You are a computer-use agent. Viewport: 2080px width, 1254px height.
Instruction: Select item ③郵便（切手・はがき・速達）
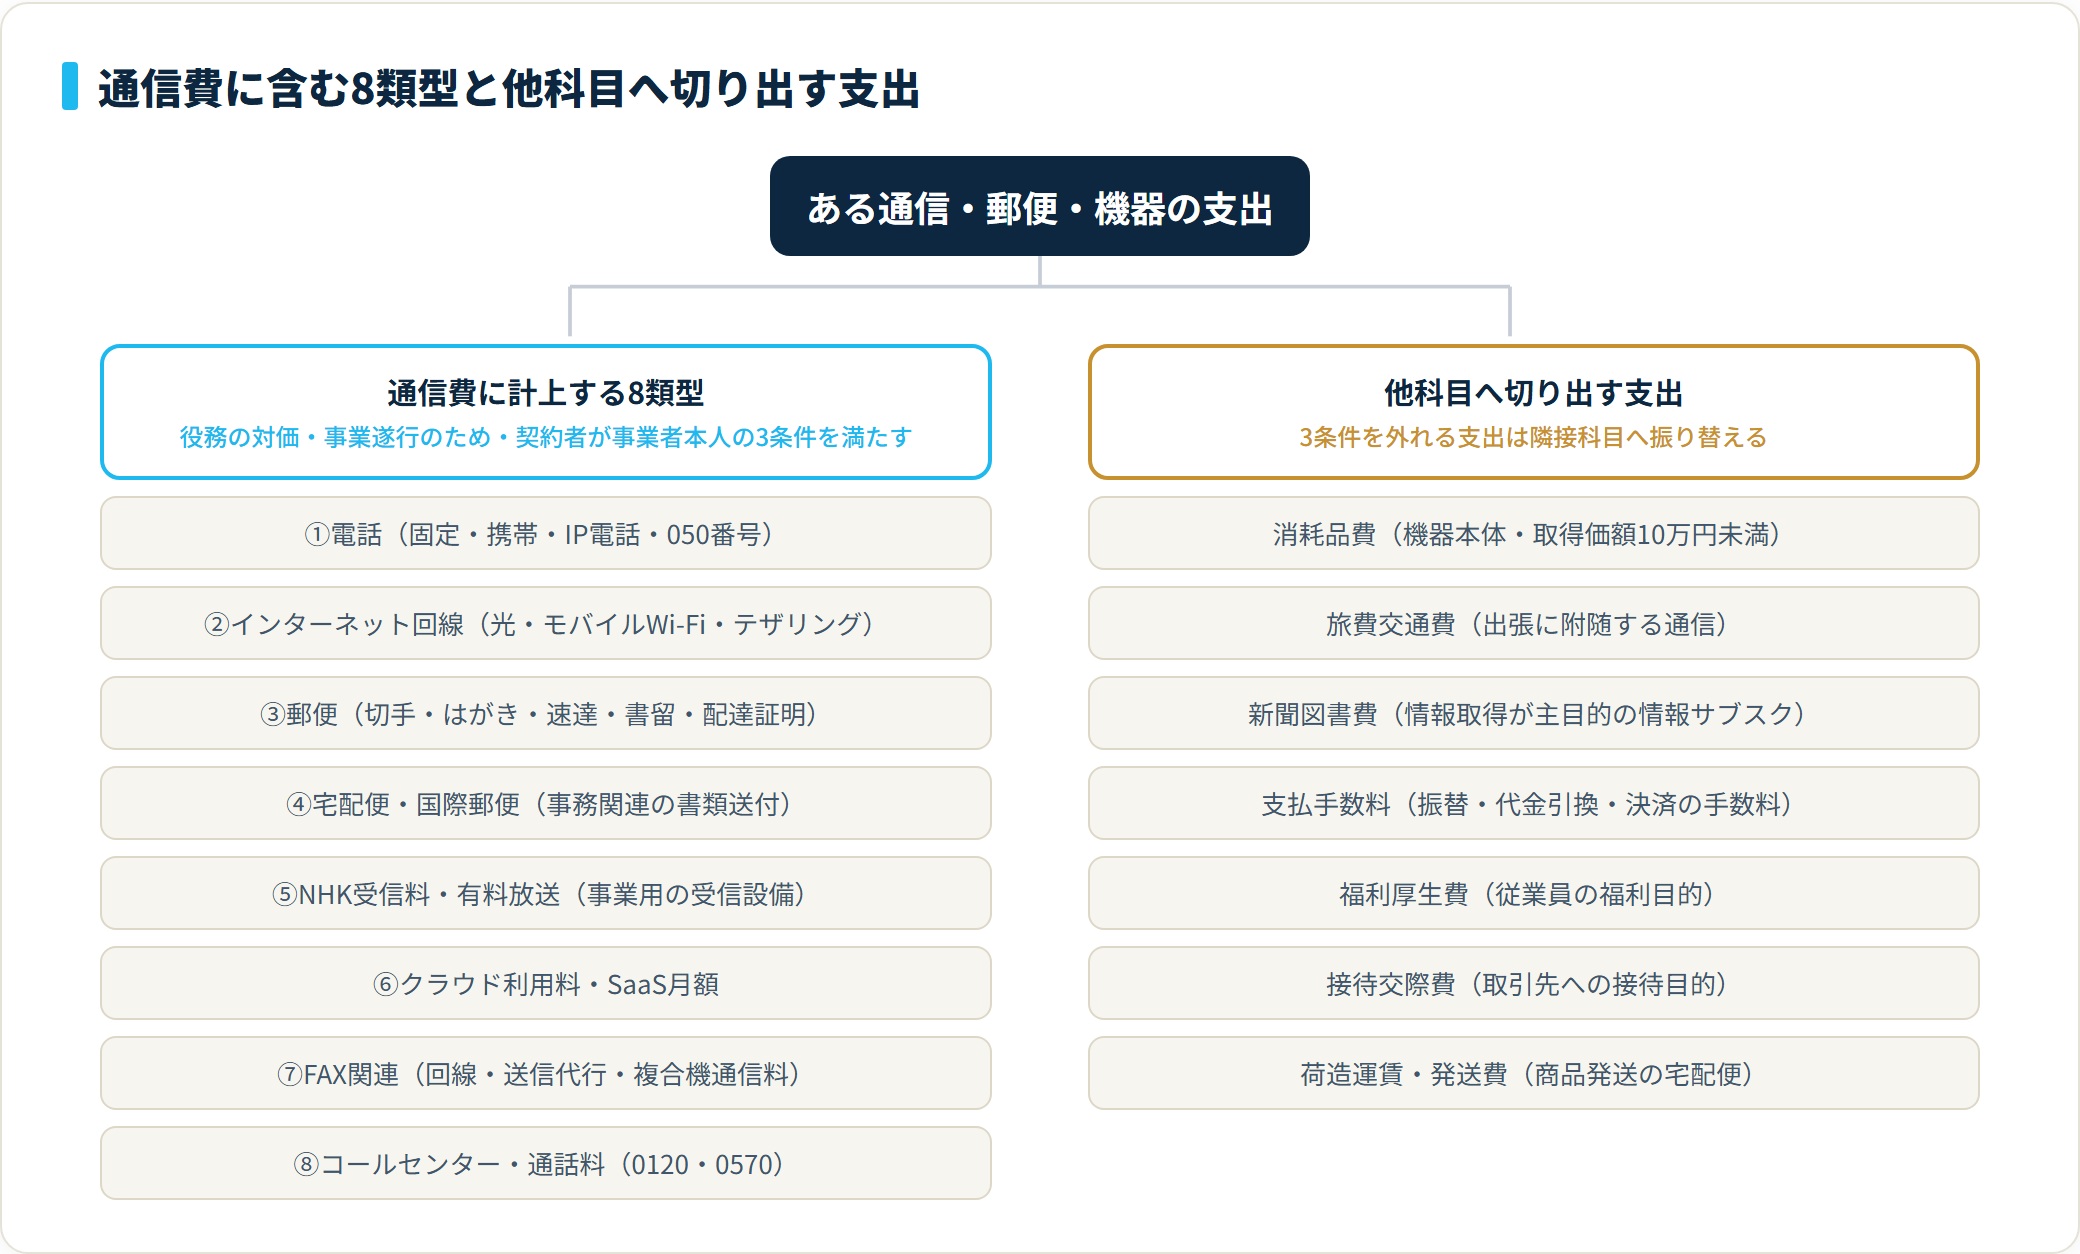546,713
